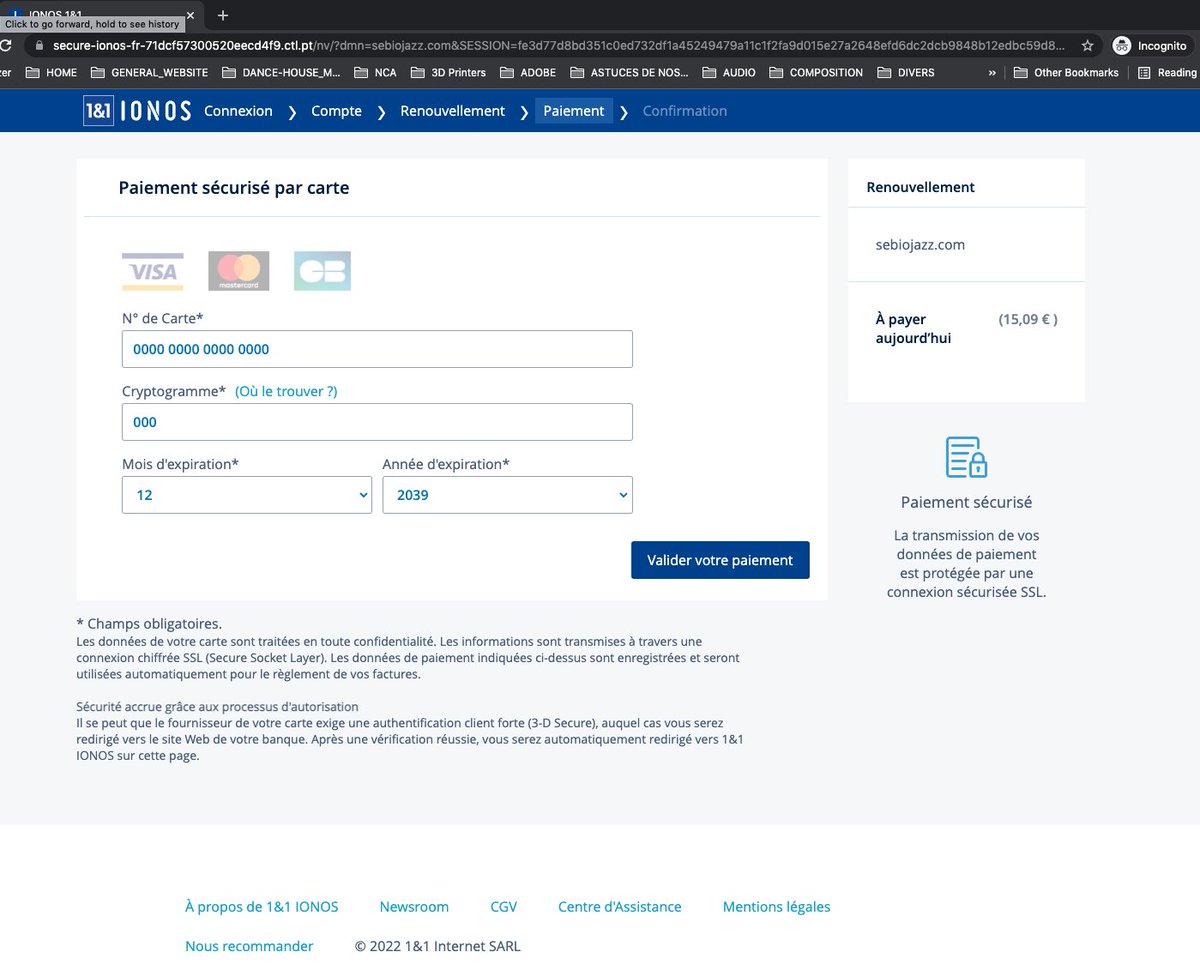Go to the Renouvellement step

coord(453,111)
